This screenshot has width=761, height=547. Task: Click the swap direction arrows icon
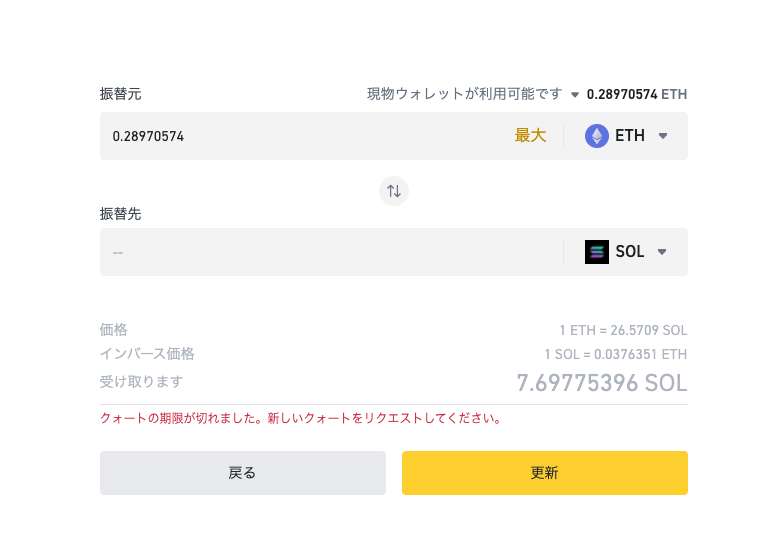394,191
